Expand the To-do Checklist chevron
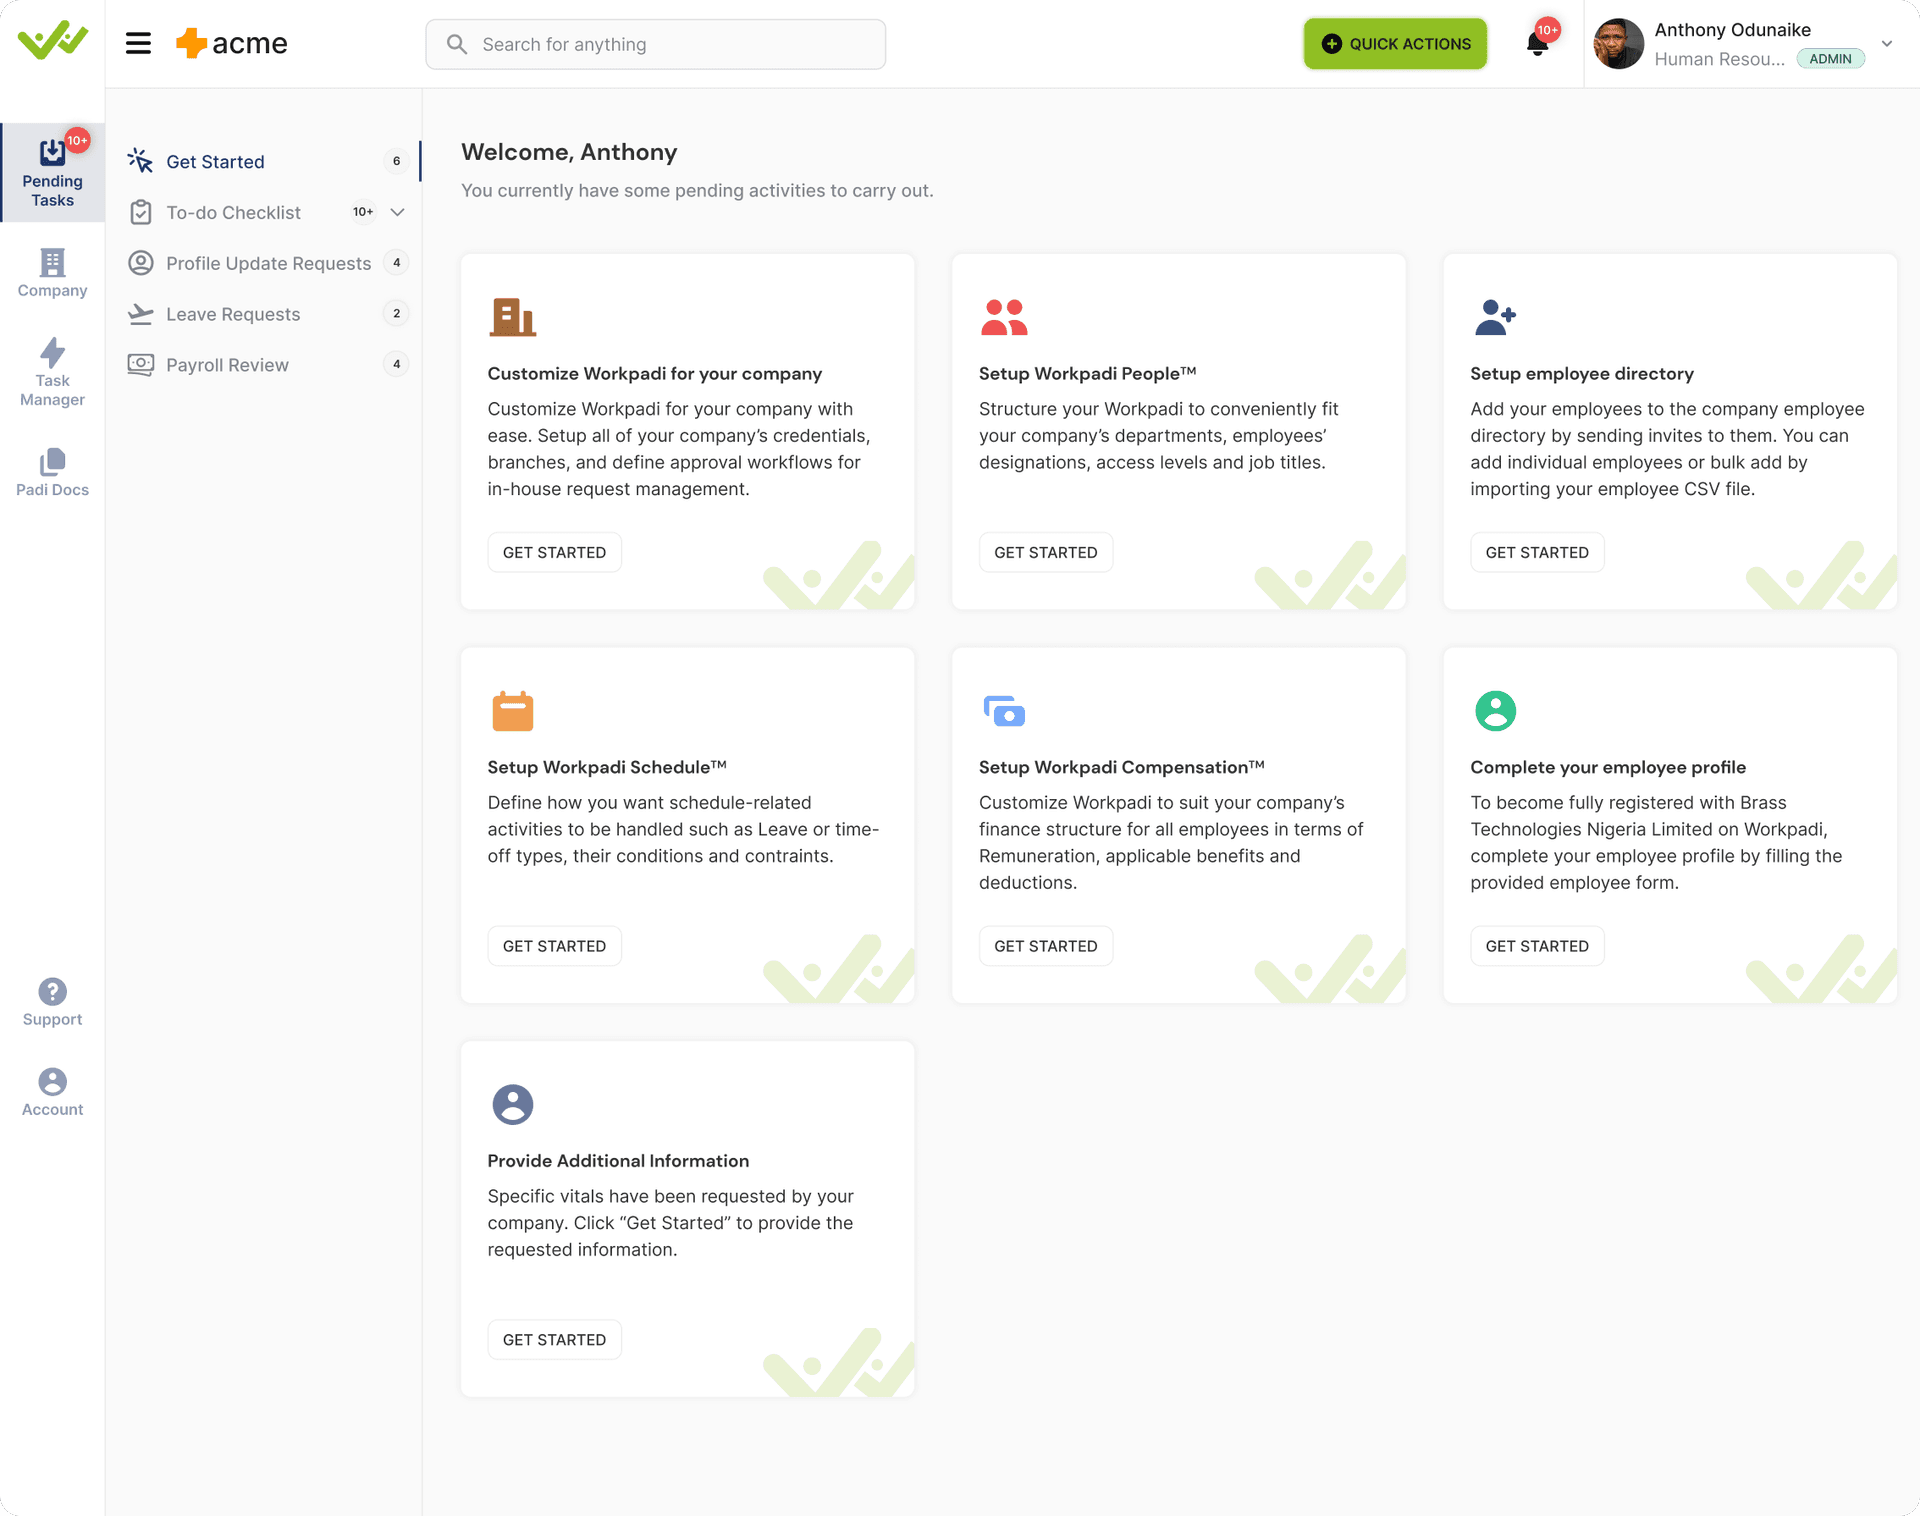This screenshot has height=1516, width=1920. click(x=397, y=212)
